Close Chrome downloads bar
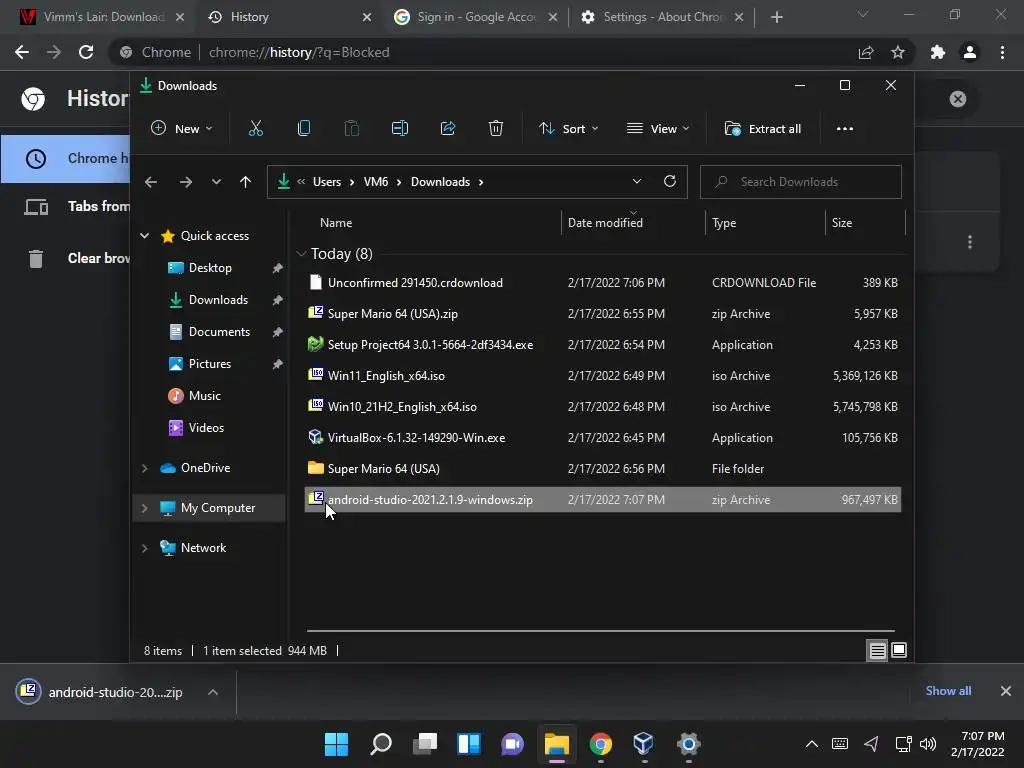The image size is (1024, 768). [x=1006, y=691]
